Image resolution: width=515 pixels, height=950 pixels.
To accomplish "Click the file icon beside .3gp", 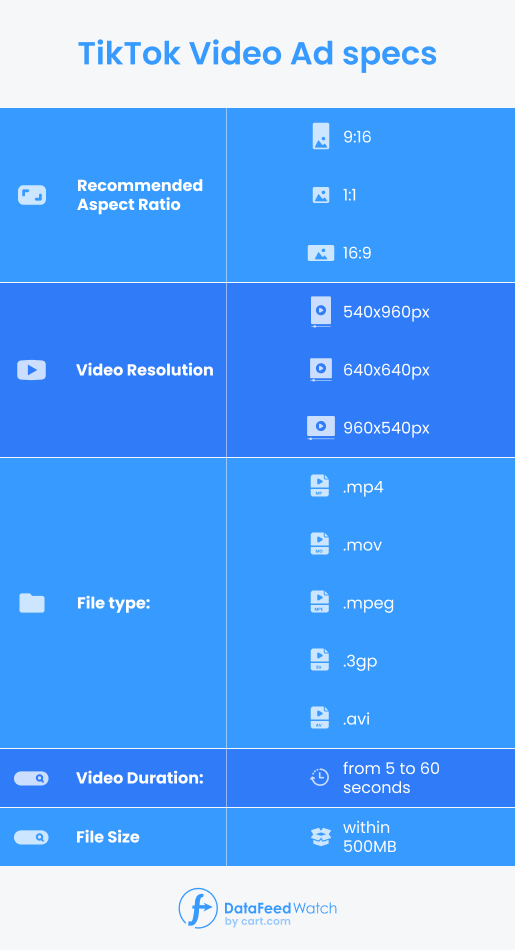I will pyautogui.click(x=320, y=660).
